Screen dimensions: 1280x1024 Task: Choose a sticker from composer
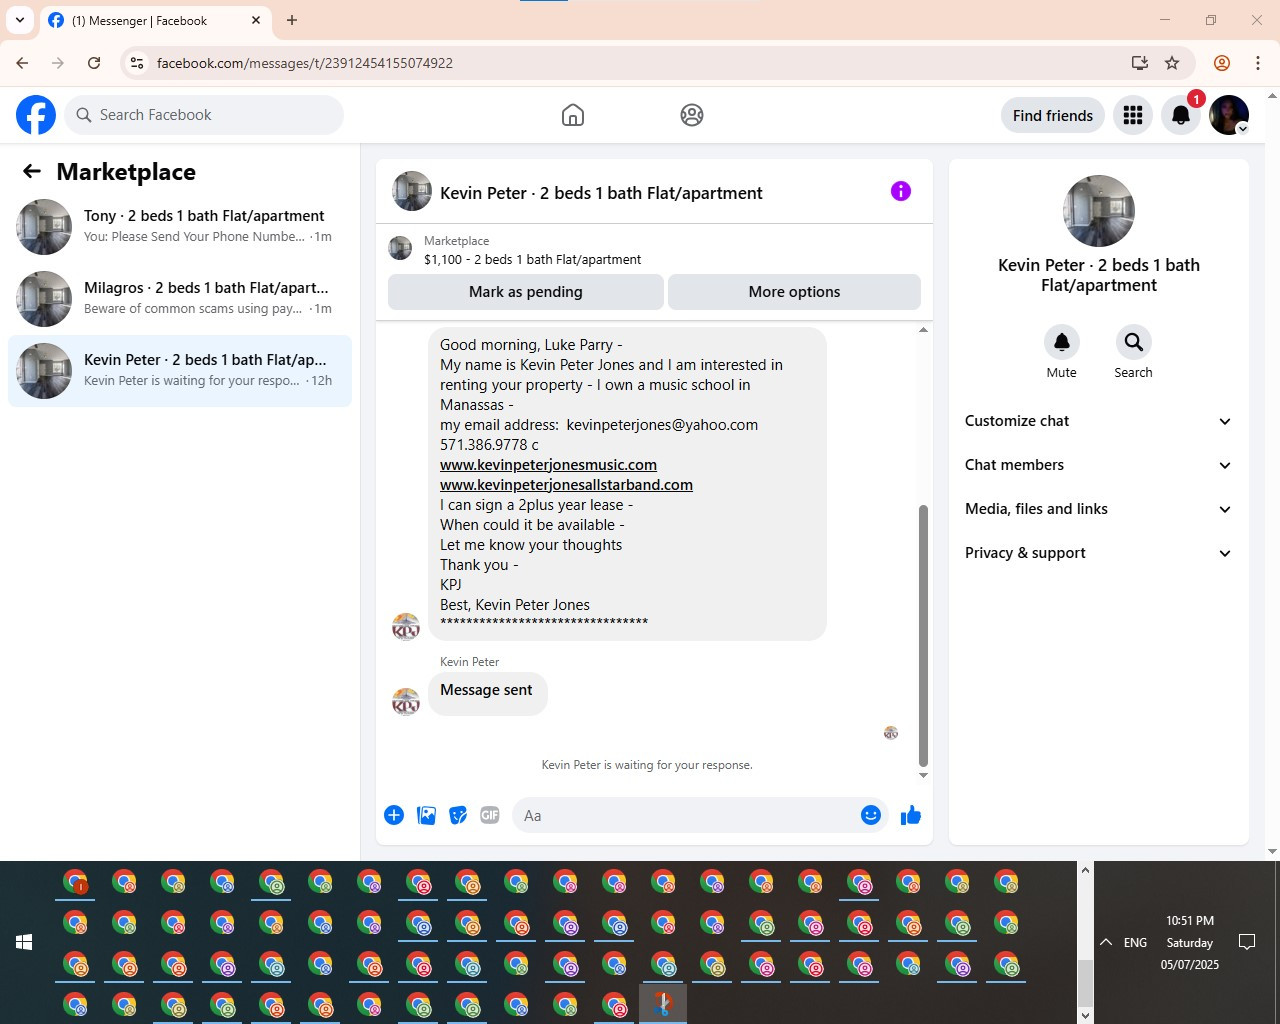(458, 815)
